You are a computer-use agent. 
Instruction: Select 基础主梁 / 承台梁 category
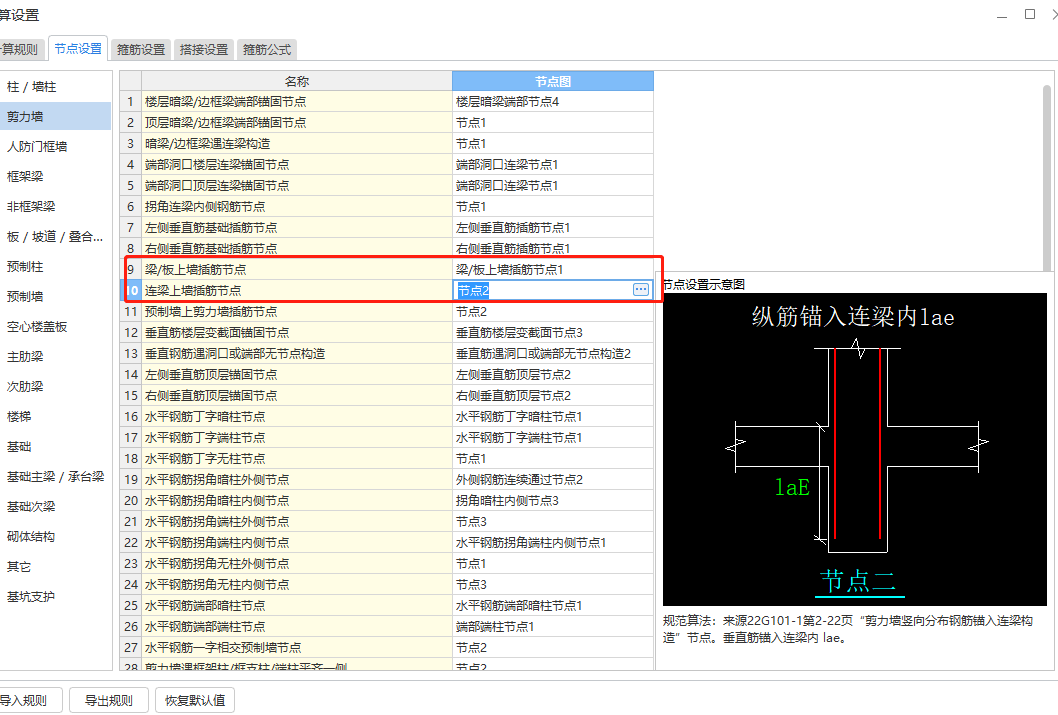point(55,476)
